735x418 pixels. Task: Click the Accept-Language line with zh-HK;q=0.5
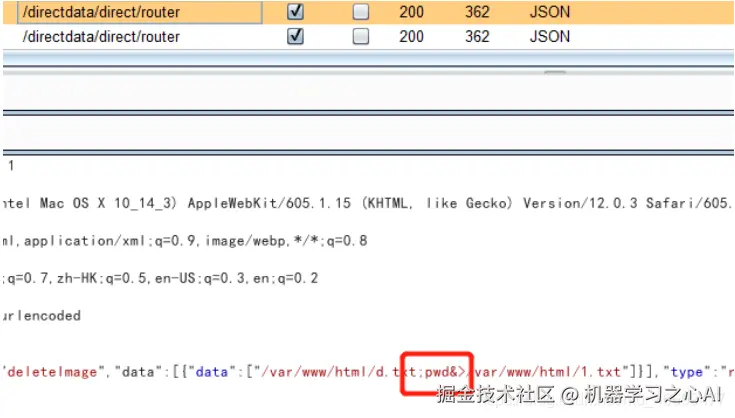(160, 278)
